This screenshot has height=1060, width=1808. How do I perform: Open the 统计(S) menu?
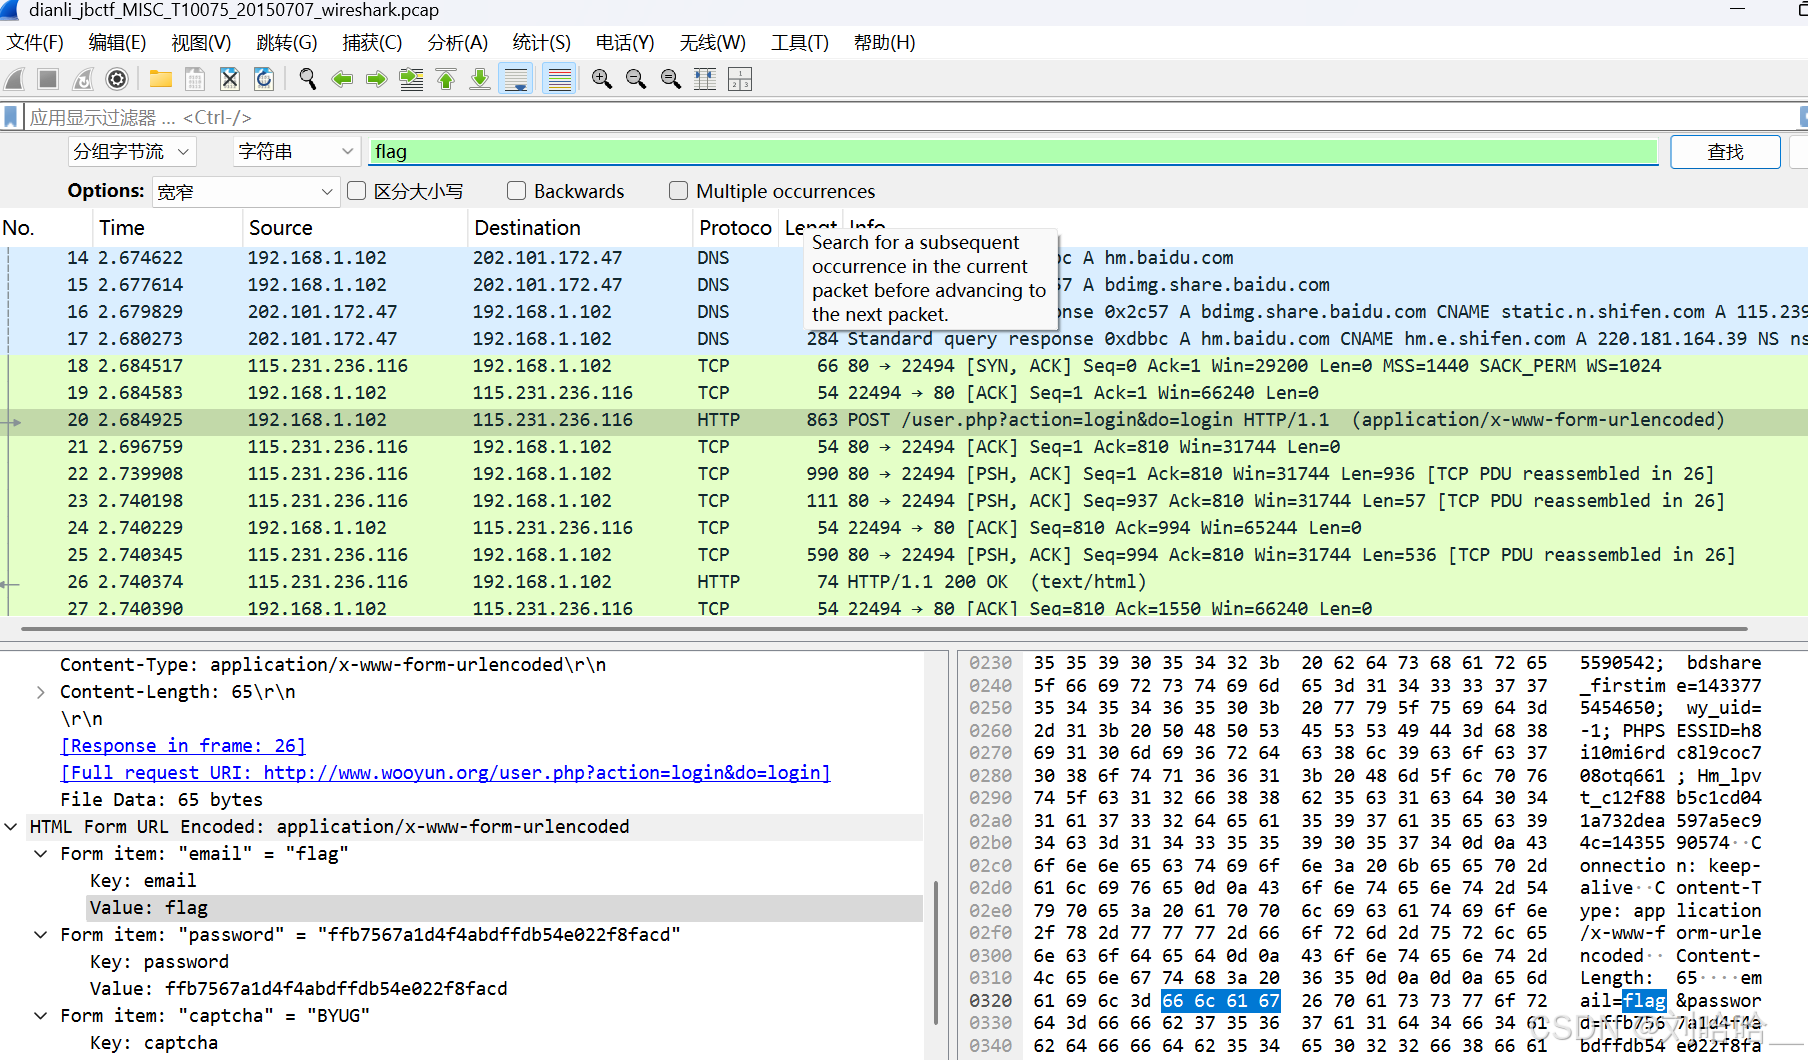tap(541, 42)
